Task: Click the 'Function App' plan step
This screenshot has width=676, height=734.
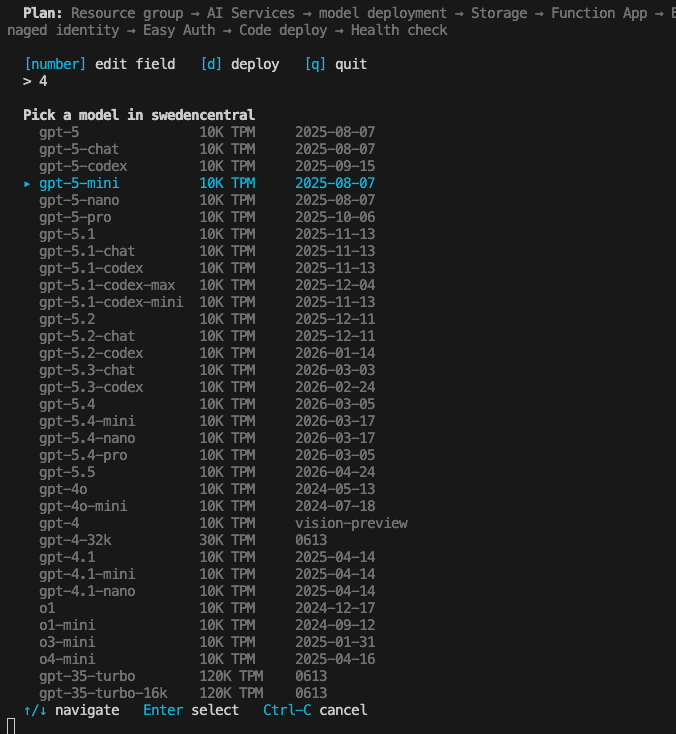Action: pyautogui.click(x=599, y=13)
